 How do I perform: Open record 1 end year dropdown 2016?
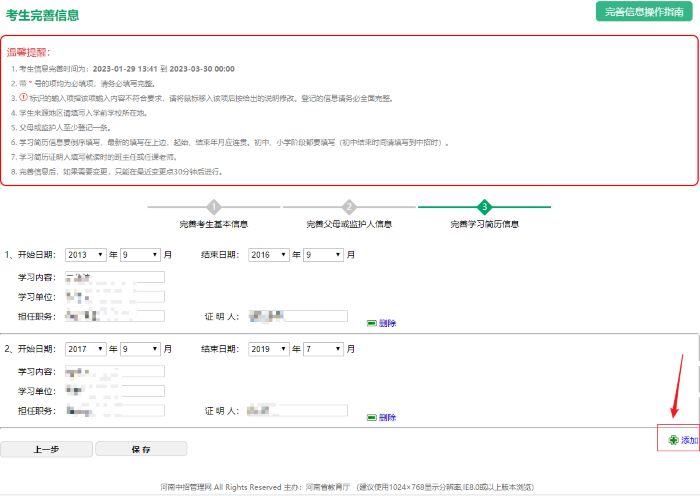tap(269, 254)
